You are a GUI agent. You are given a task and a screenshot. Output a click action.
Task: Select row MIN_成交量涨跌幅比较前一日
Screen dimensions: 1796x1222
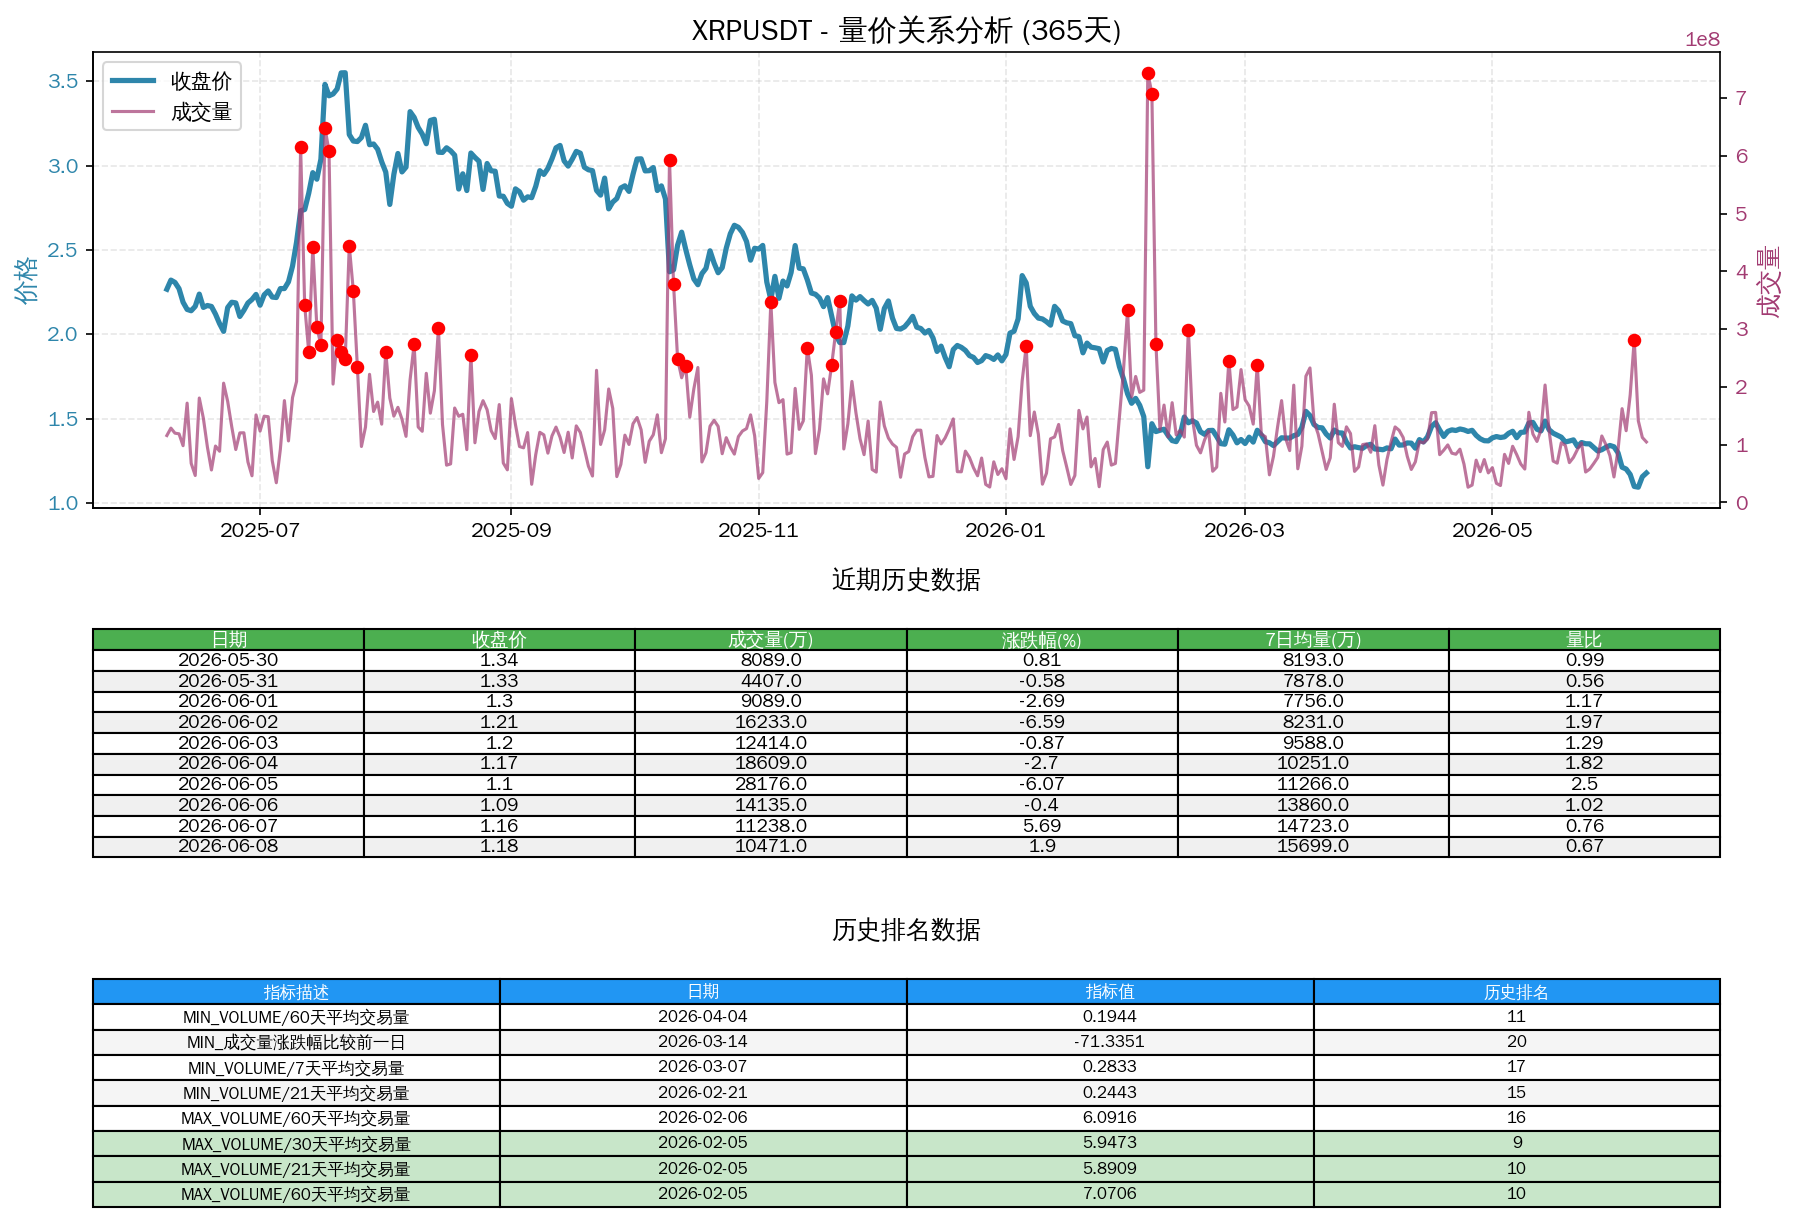[x=906, y=1042]
